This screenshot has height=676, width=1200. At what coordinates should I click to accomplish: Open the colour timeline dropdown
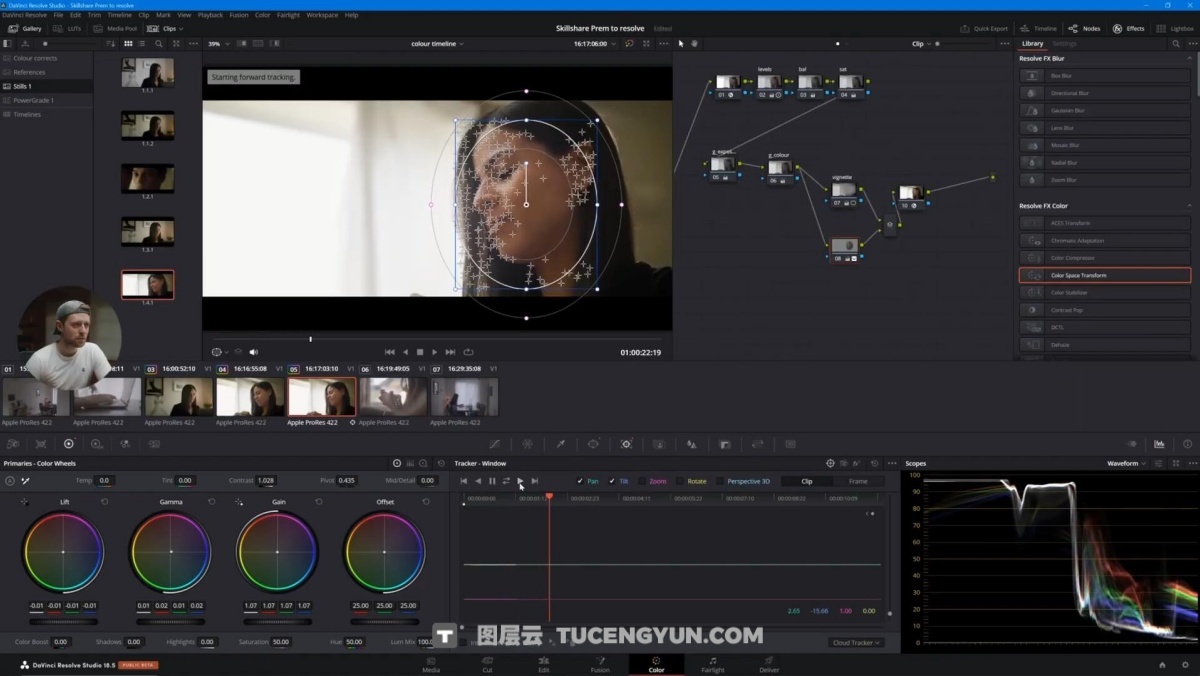437,44
